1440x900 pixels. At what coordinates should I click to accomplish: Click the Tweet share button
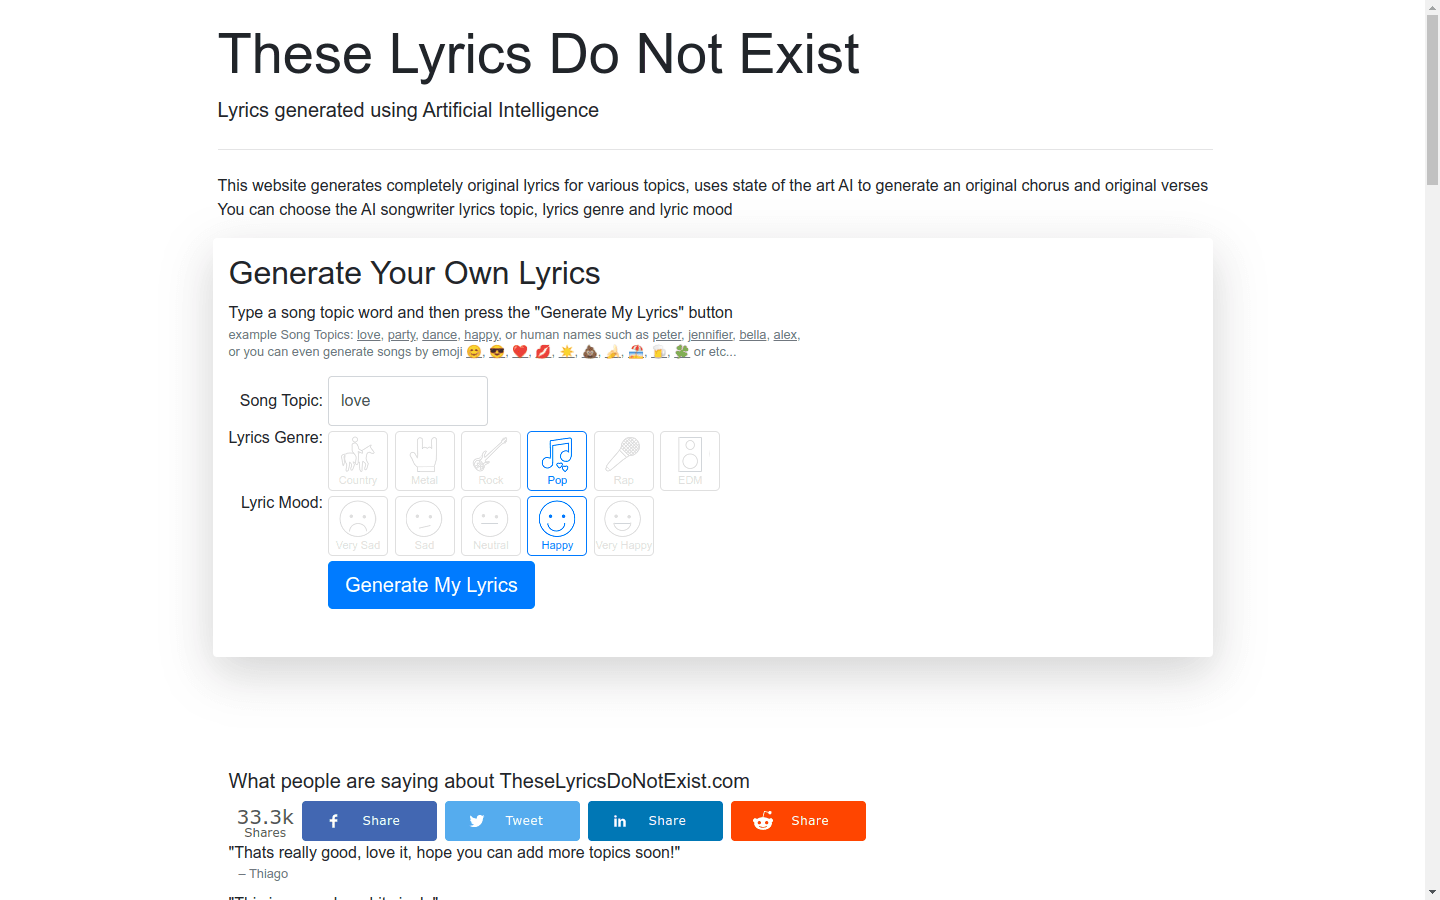[x=512, y=820]
